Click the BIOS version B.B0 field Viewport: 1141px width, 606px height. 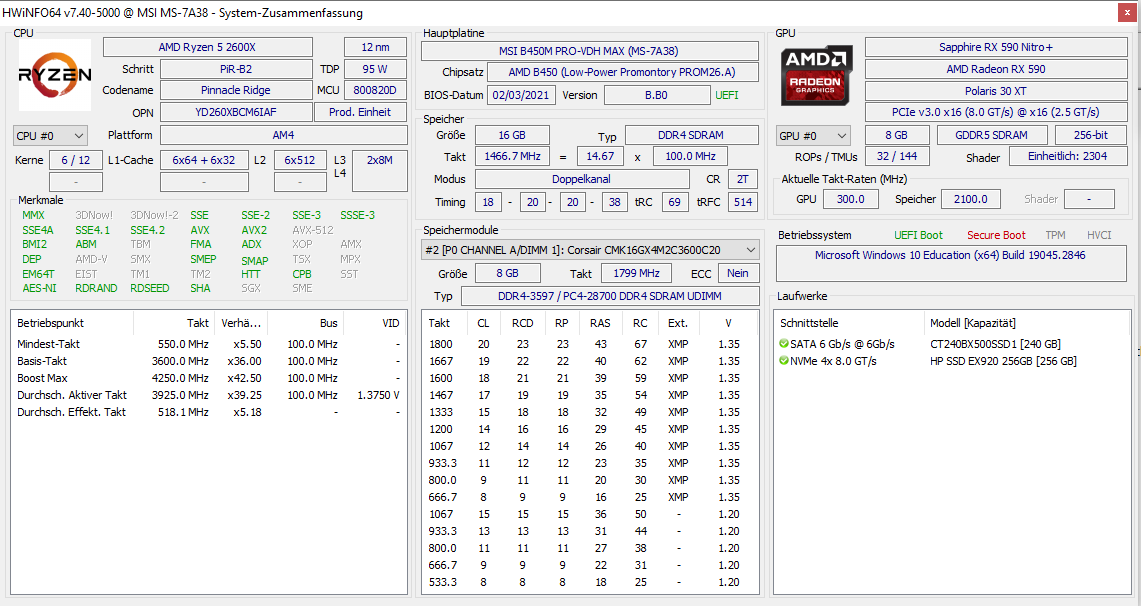pos(656,95)
